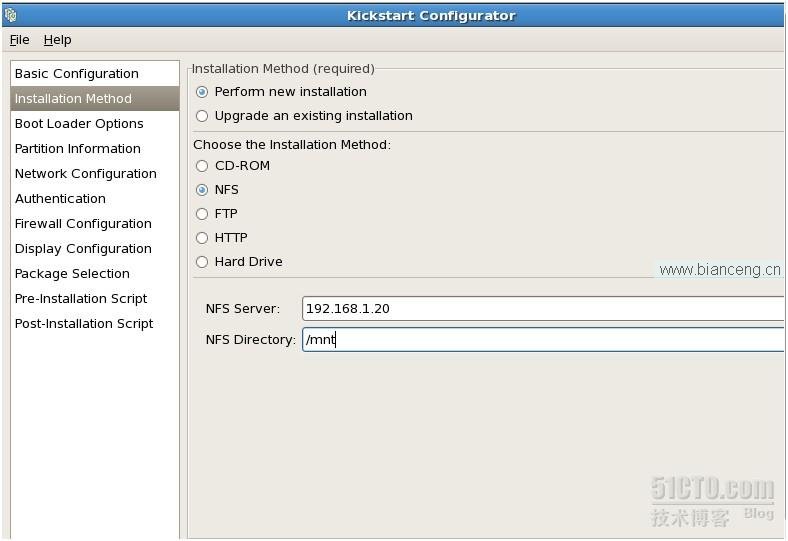Open Authentication section

point(94,199)
